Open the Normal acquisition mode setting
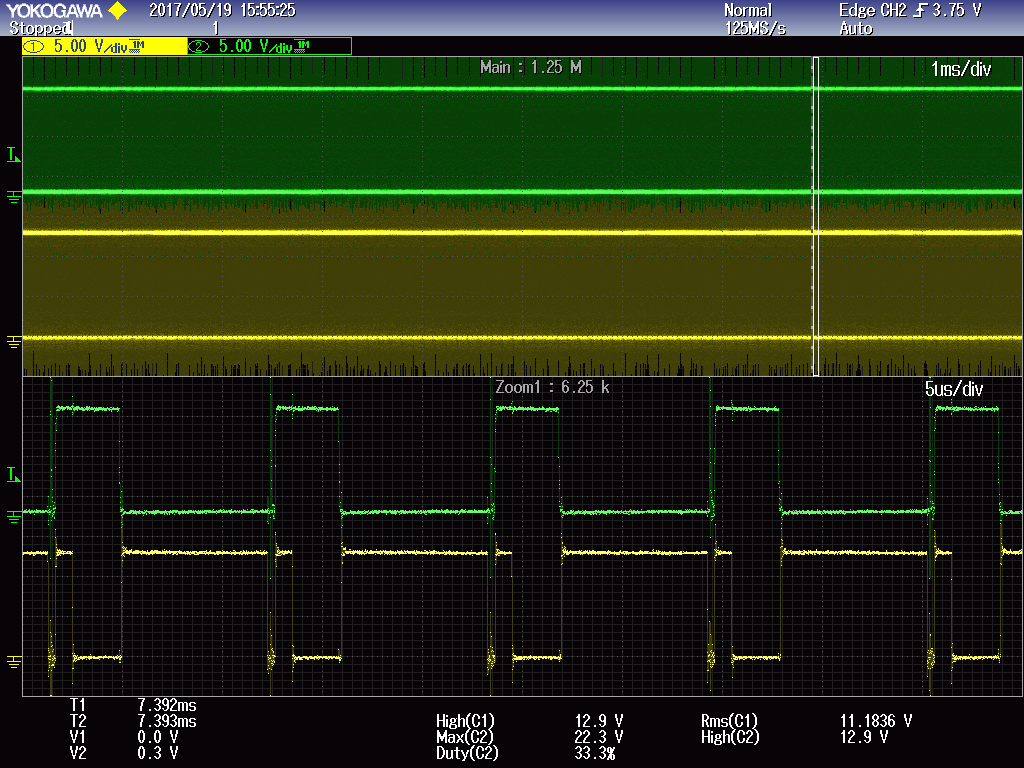The image size is (1024, 768). [748, 10]
